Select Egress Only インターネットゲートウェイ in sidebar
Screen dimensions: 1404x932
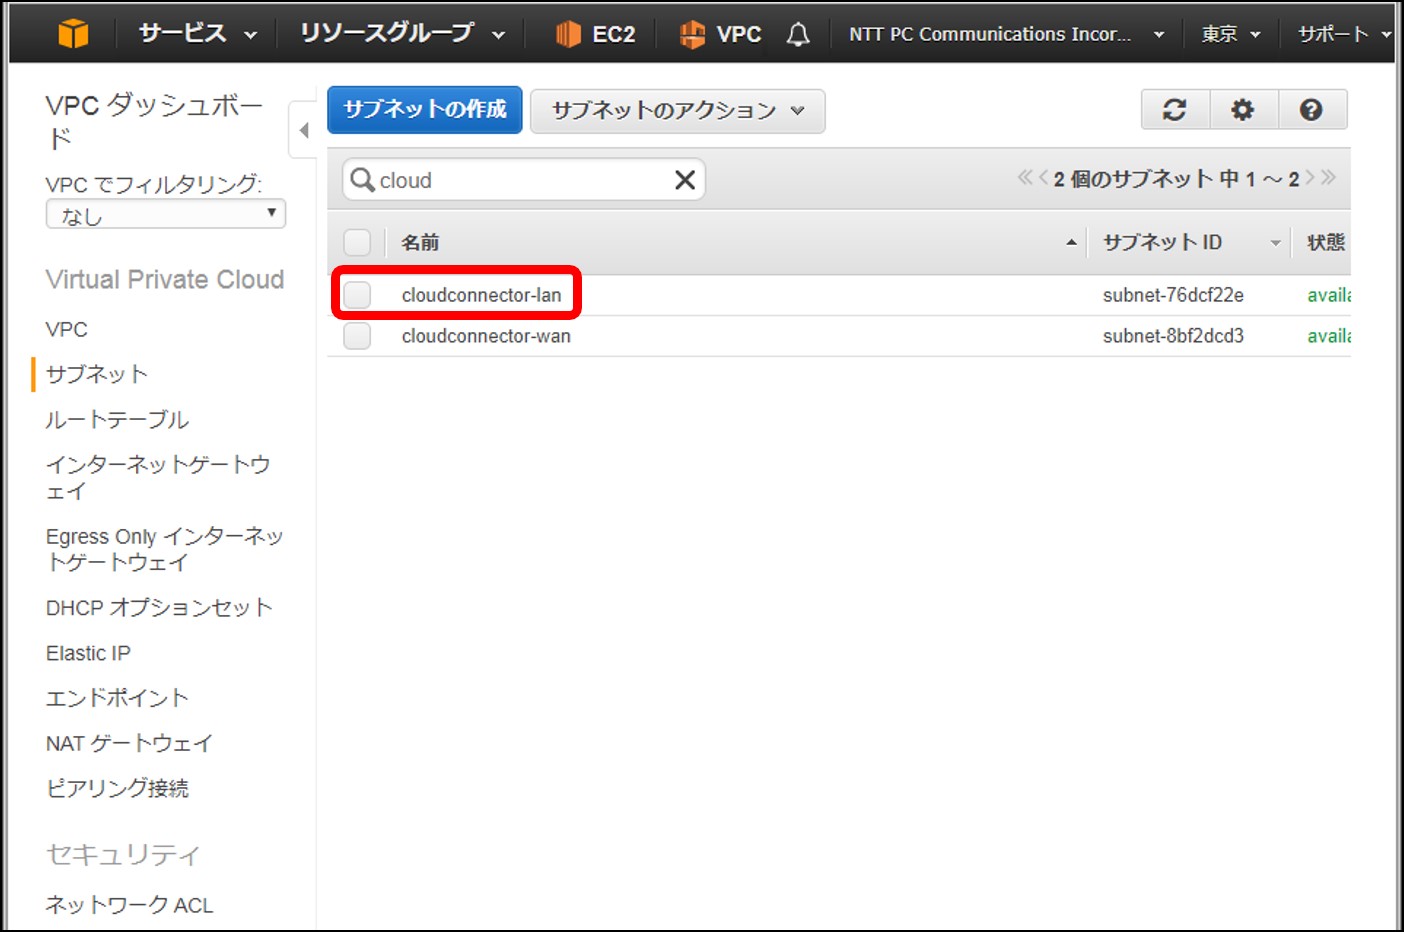tap(165, 549)
